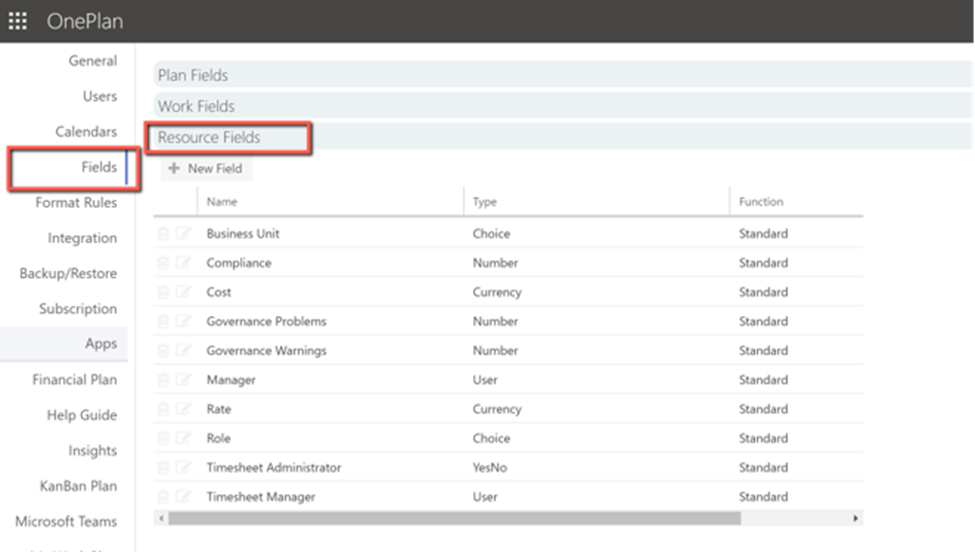Delete the Governance Problems field

tap(163, 321)
